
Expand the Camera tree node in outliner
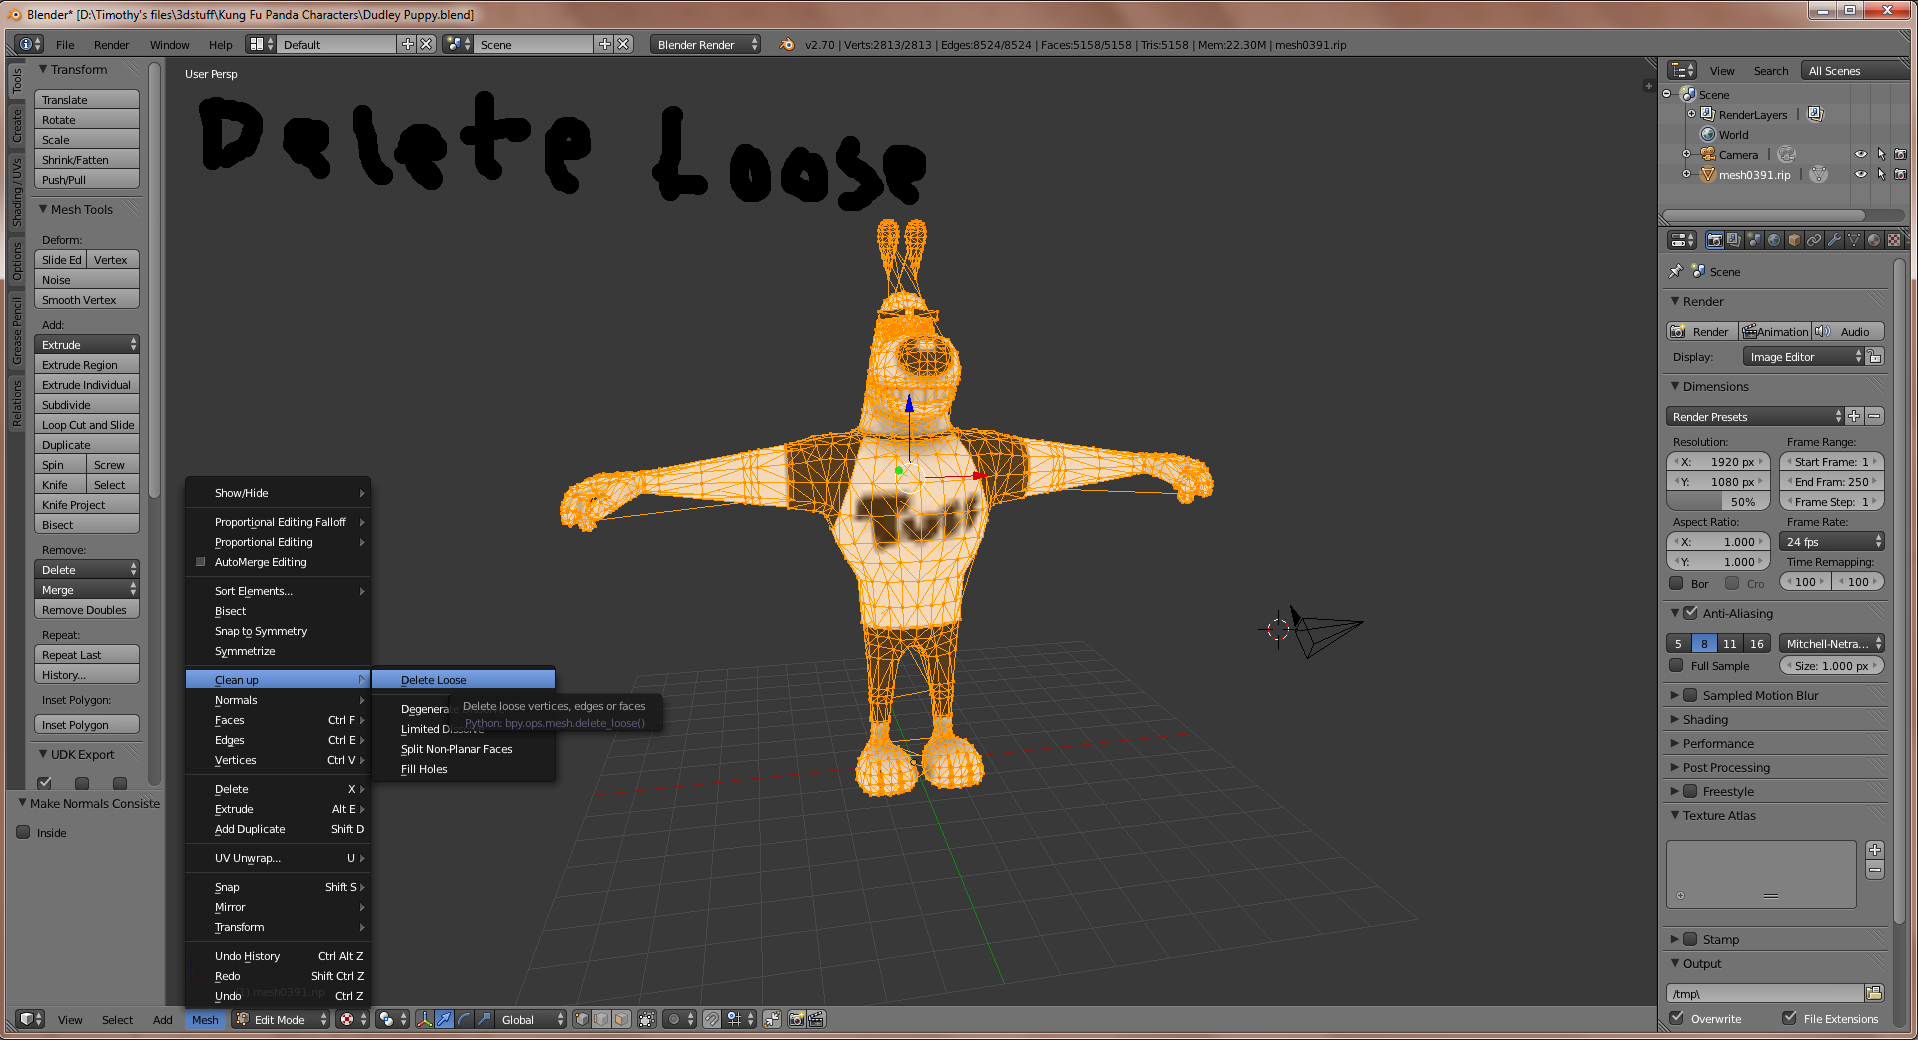(x=1687, y=154)
